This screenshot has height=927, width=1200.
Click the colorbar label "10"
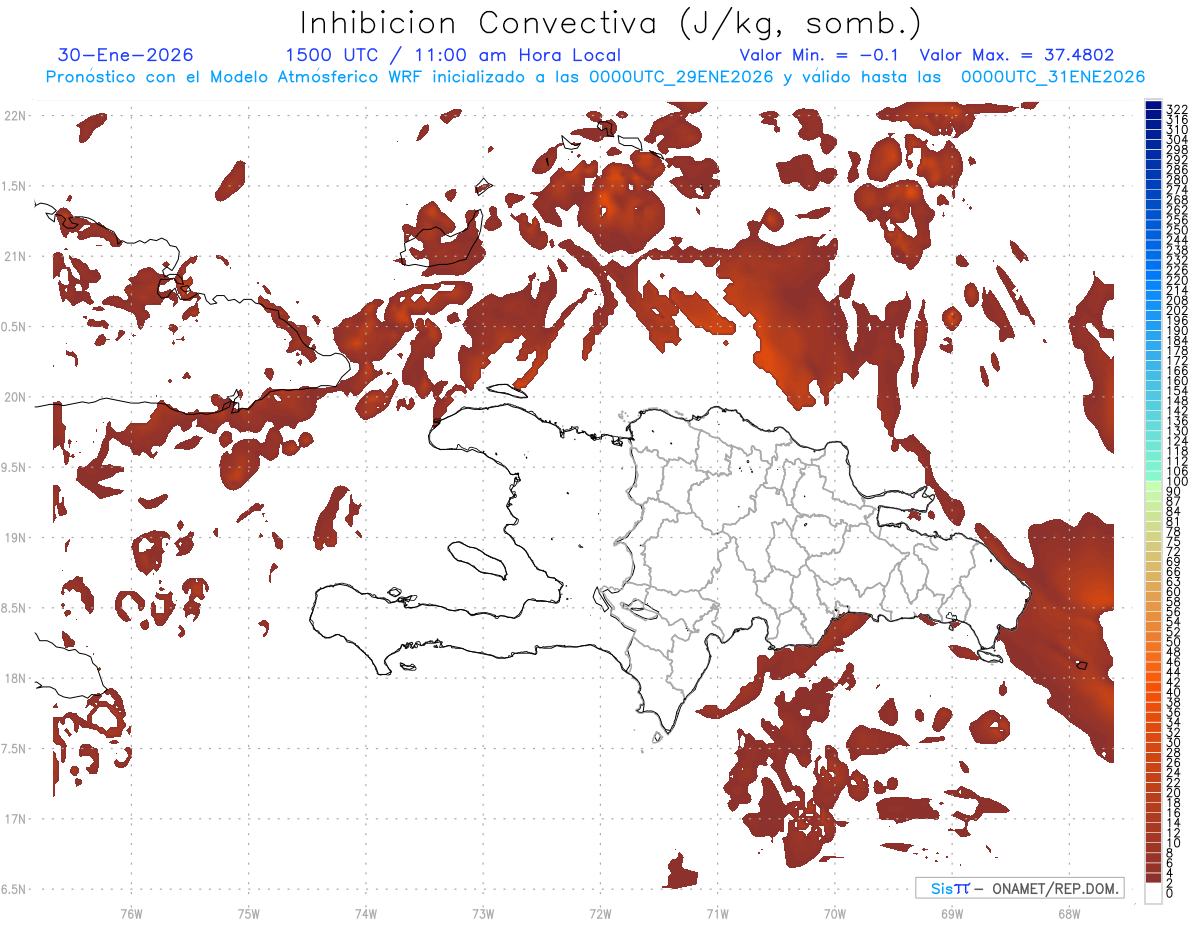coord(1174,843)
